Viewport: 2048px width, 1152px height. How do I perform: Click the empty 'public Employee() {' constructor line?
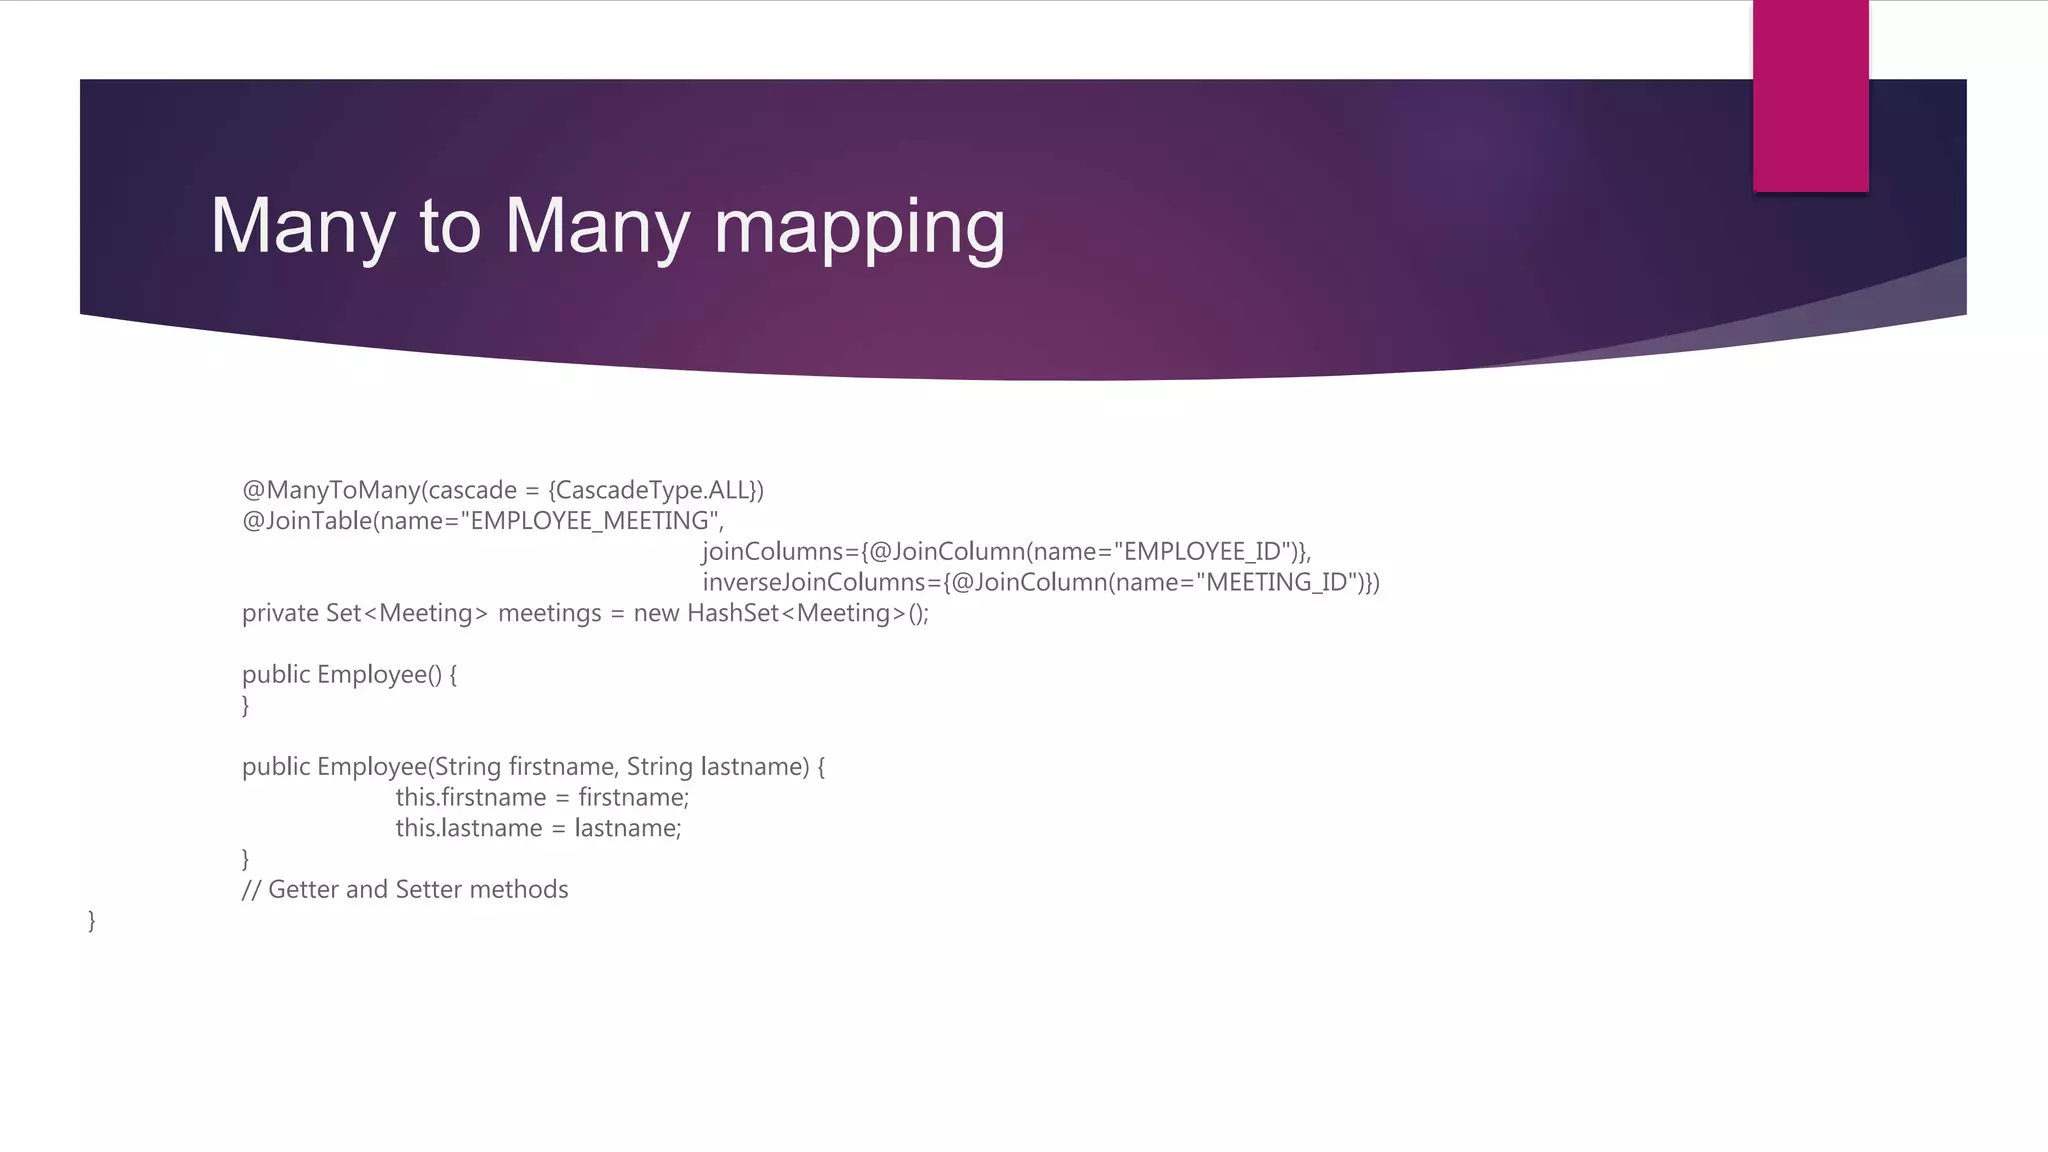pos(349,675)
